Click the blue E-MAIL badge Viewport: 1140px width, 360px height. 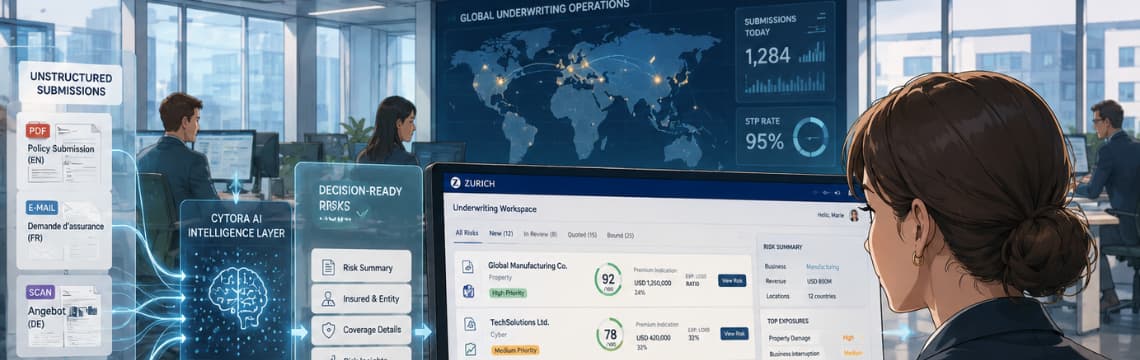click(x=41, y=207)
